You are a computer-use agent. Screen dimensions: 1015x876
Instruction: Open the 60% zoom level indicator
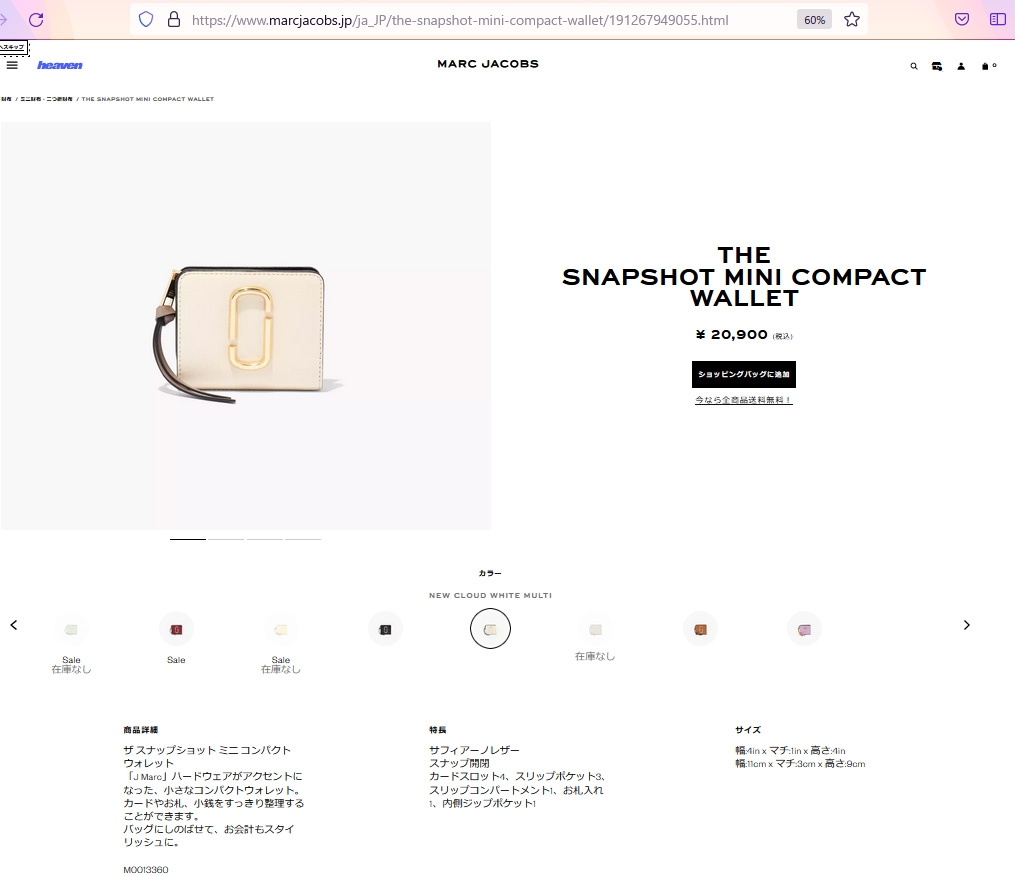coord(814,20)
